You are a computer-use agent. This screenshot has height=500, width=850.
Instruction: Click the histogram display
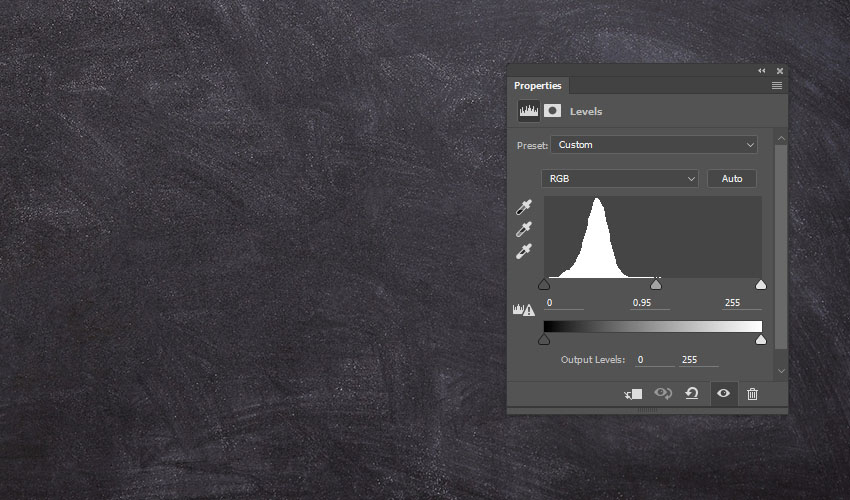pyautogui.click(x=653, y=237)
